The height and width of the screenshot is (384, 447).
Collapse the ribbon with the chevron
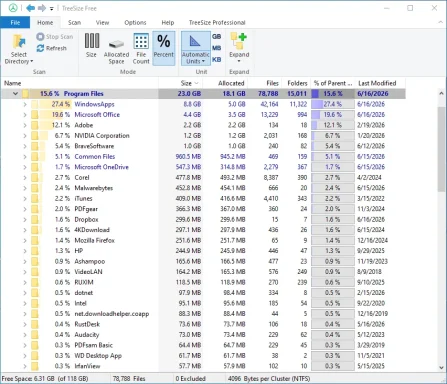(x=440, y=22)
